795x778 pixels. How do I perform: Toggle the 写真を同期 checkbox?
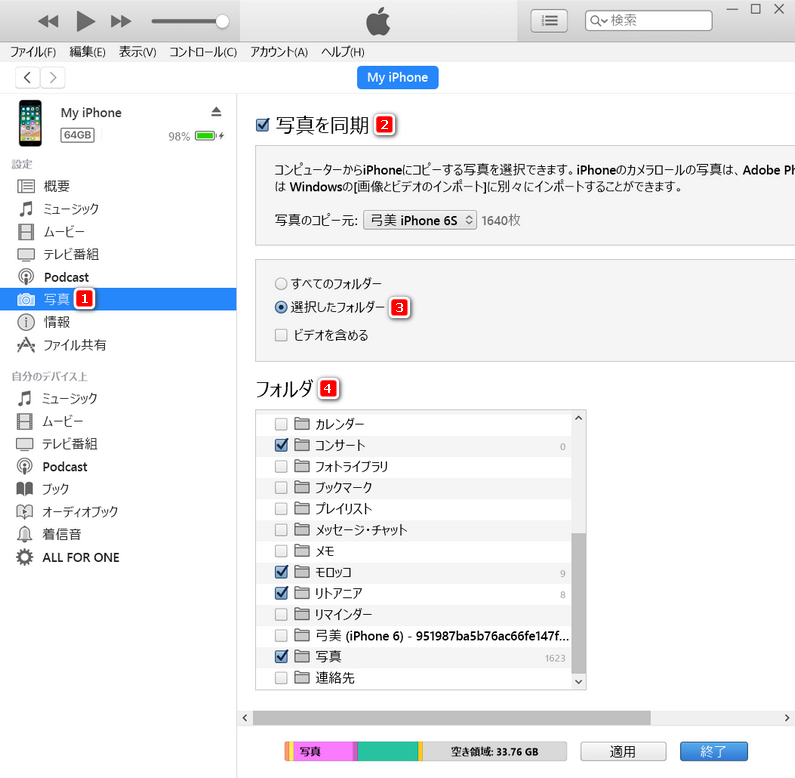pos(263,125)
